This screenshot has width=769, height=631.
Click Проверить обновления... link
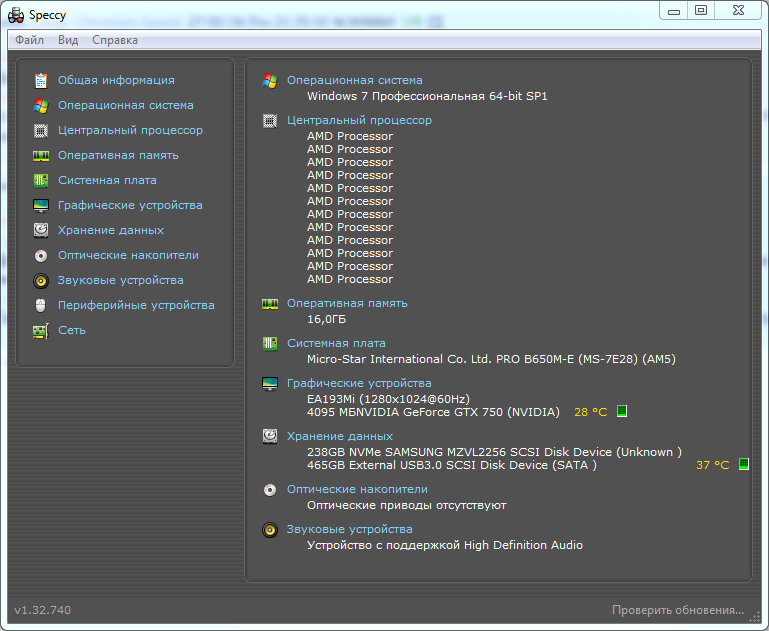tap(678, 610)
